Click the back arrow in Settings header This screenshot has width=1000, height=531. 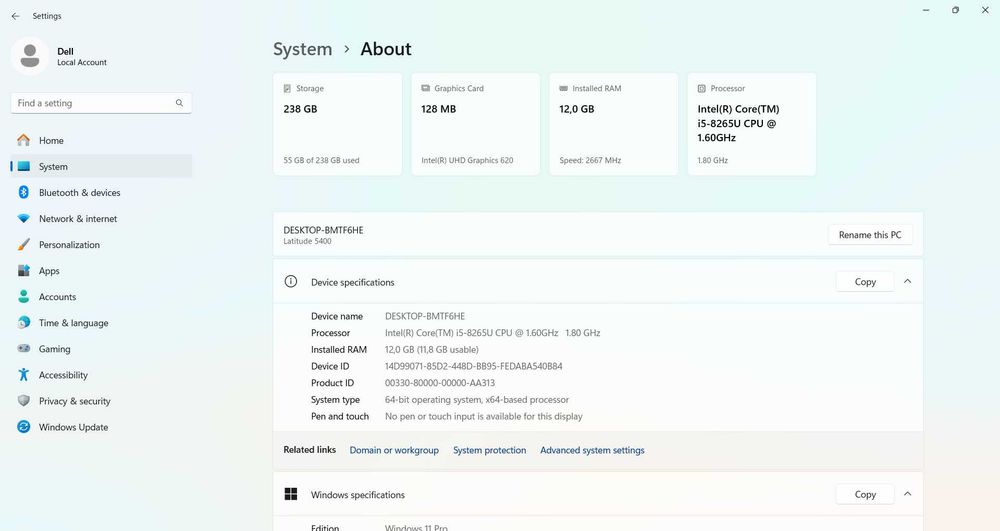[x=15, y=16]
